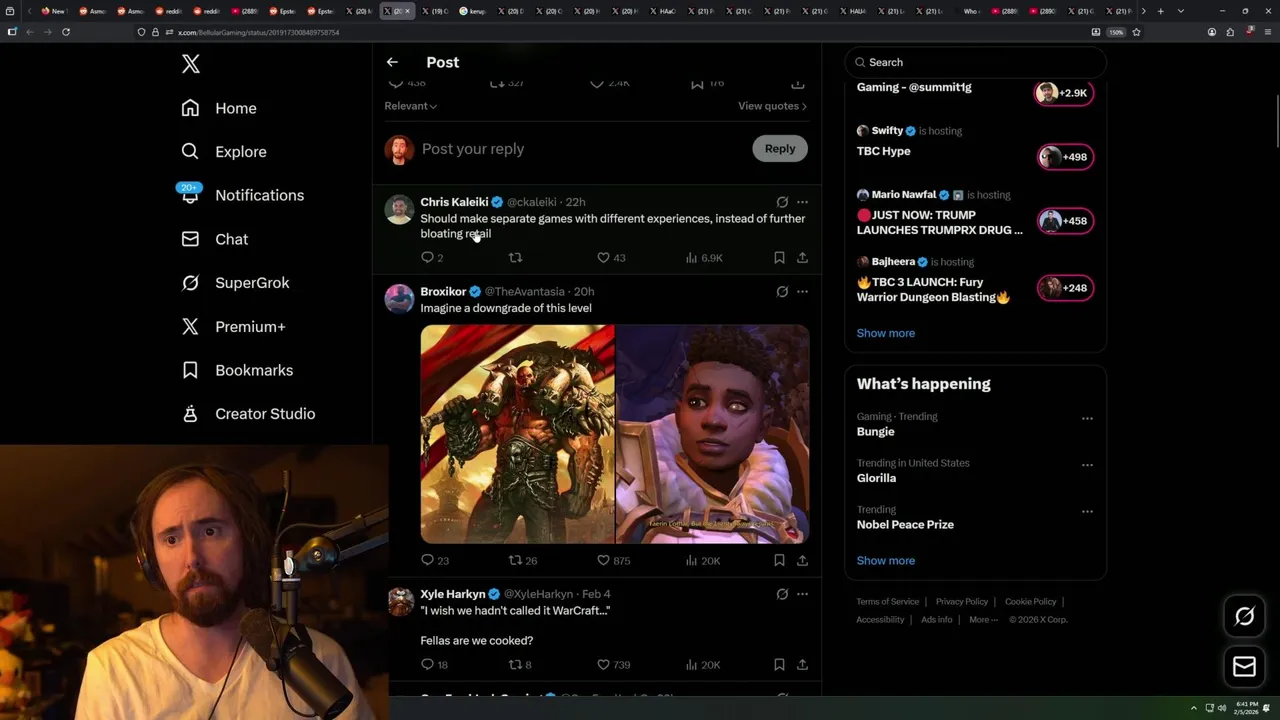Show more live broadcasts
The height and width of the screenshot is (720, 1280).
click(x=885, y=333)
